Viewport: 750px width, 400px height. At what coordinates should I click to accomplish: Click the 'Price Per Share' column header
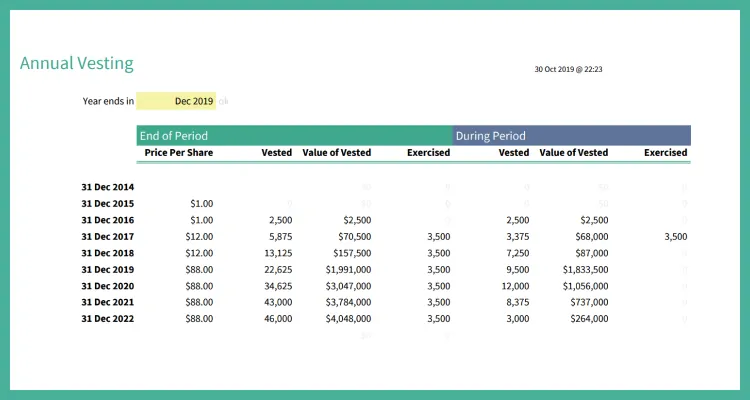point(179,153)
